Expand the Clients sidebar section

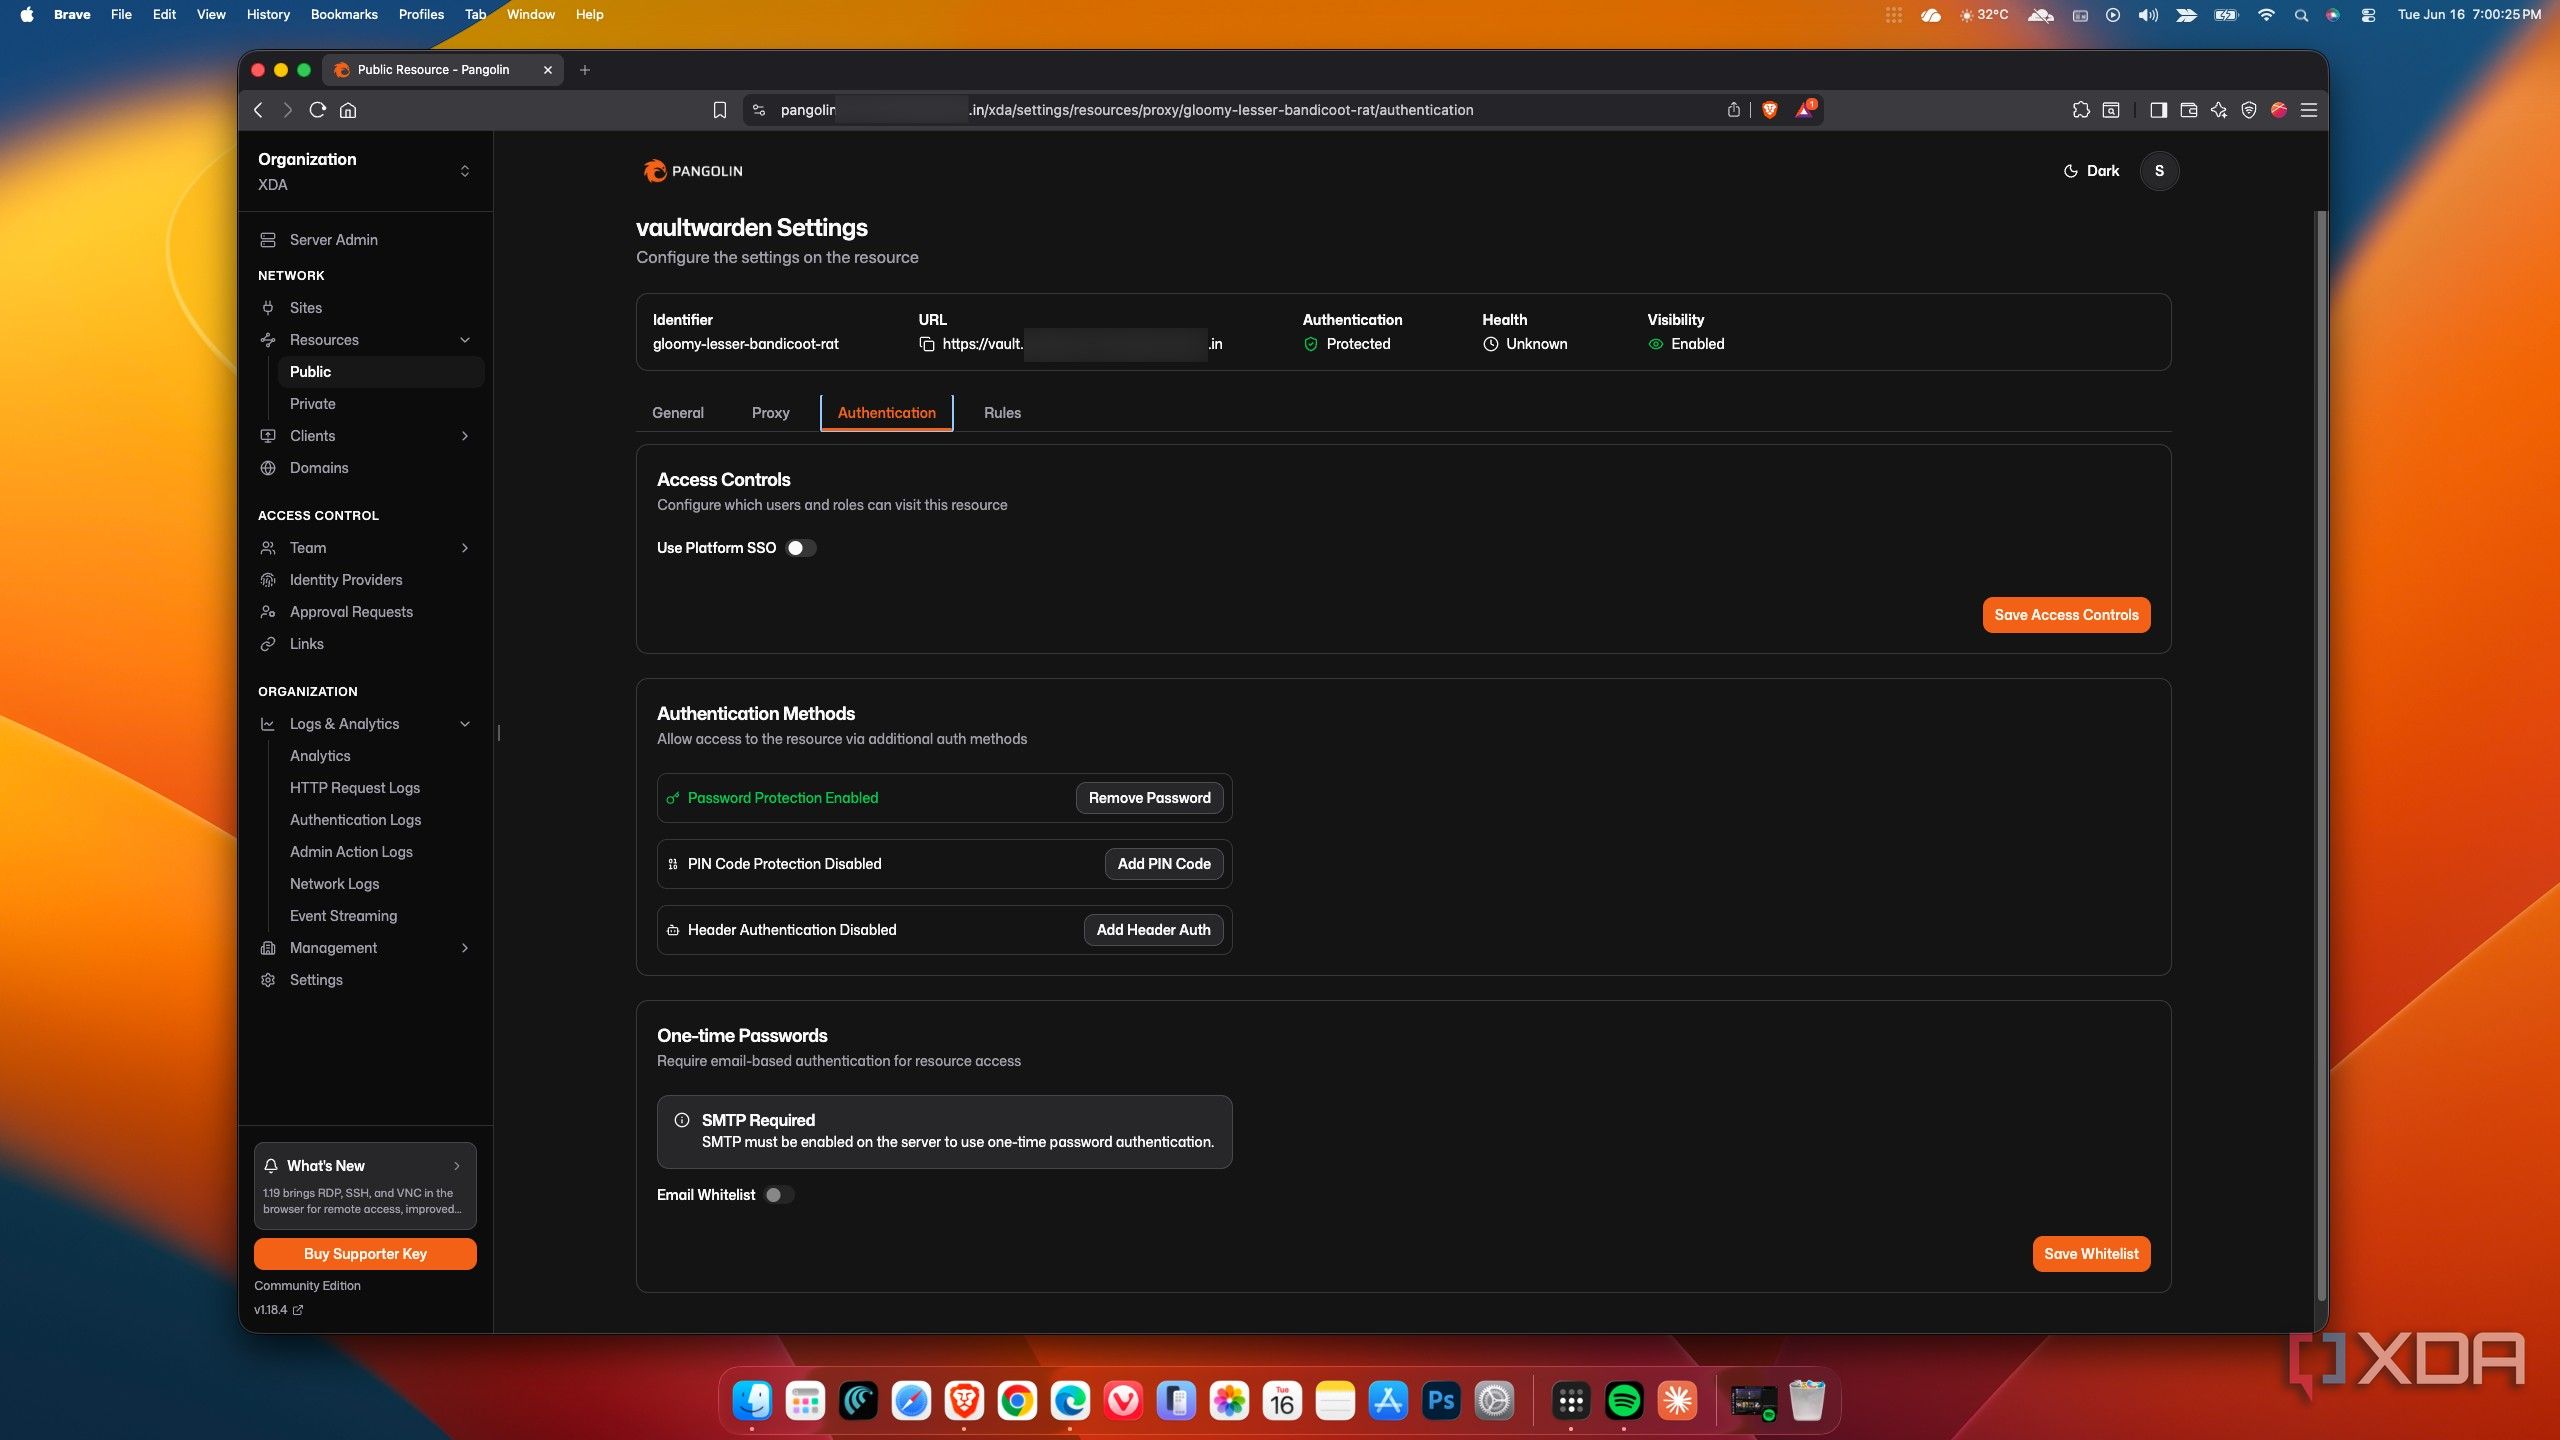click(365, 436)
